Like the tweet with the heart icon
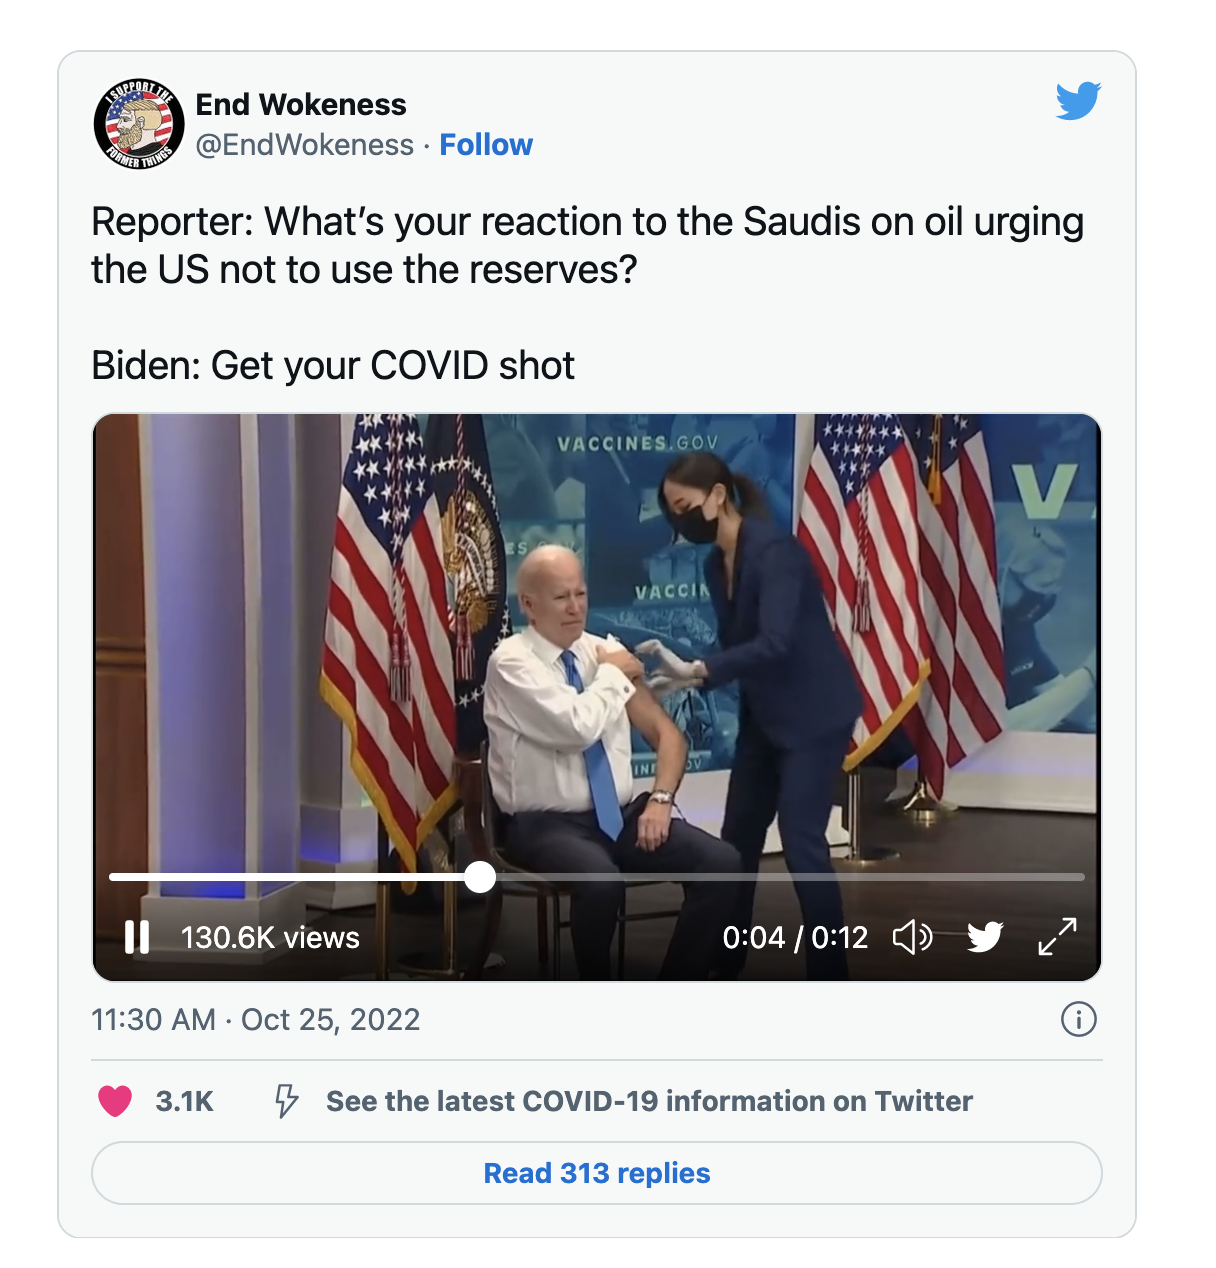Screen dimensions: 1216x1268 click(x=115, y=1101)
